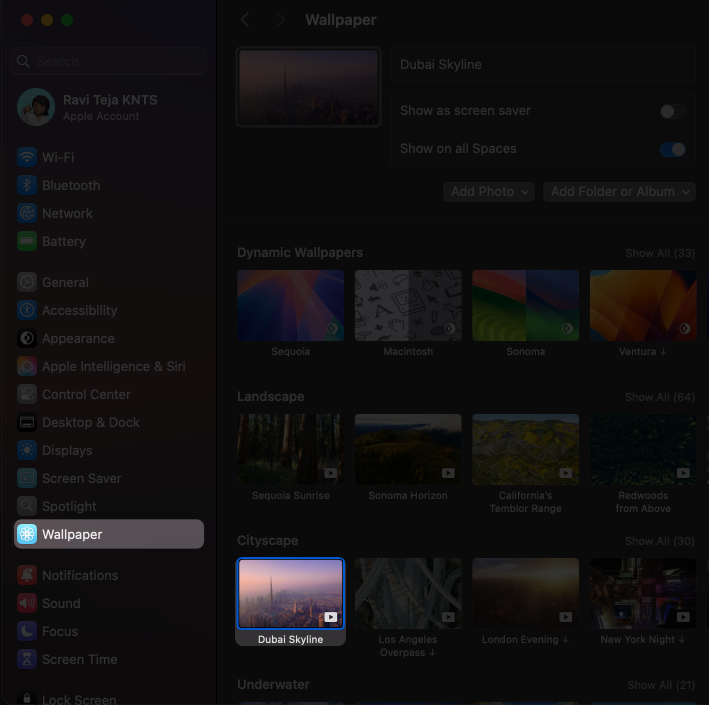Select the Appearance icon
The height and width of the screenshot is (705, 709).
27,338
